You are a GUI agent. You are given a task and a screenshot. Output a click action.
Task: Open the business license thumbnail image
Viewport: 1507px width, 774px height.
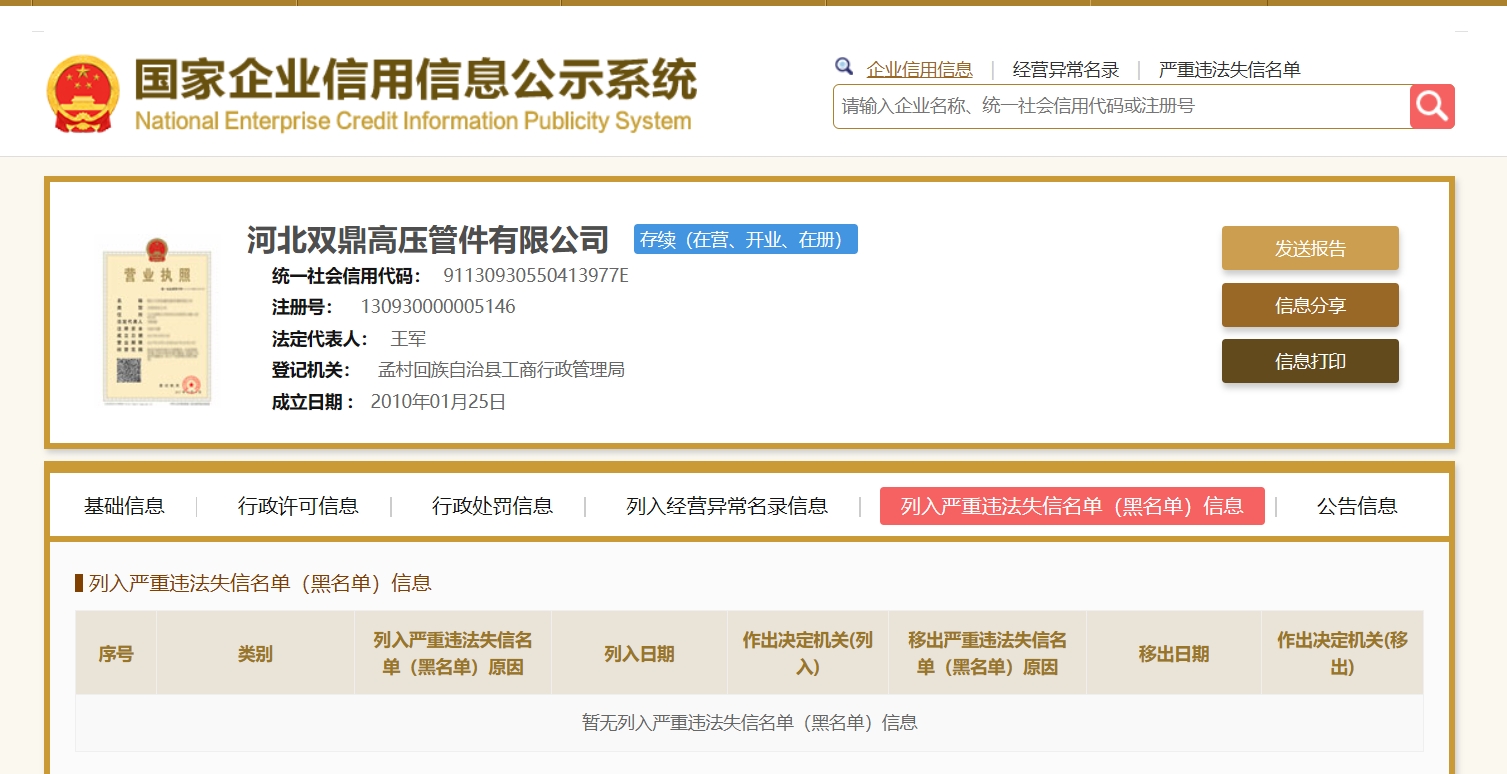point(157,320)
